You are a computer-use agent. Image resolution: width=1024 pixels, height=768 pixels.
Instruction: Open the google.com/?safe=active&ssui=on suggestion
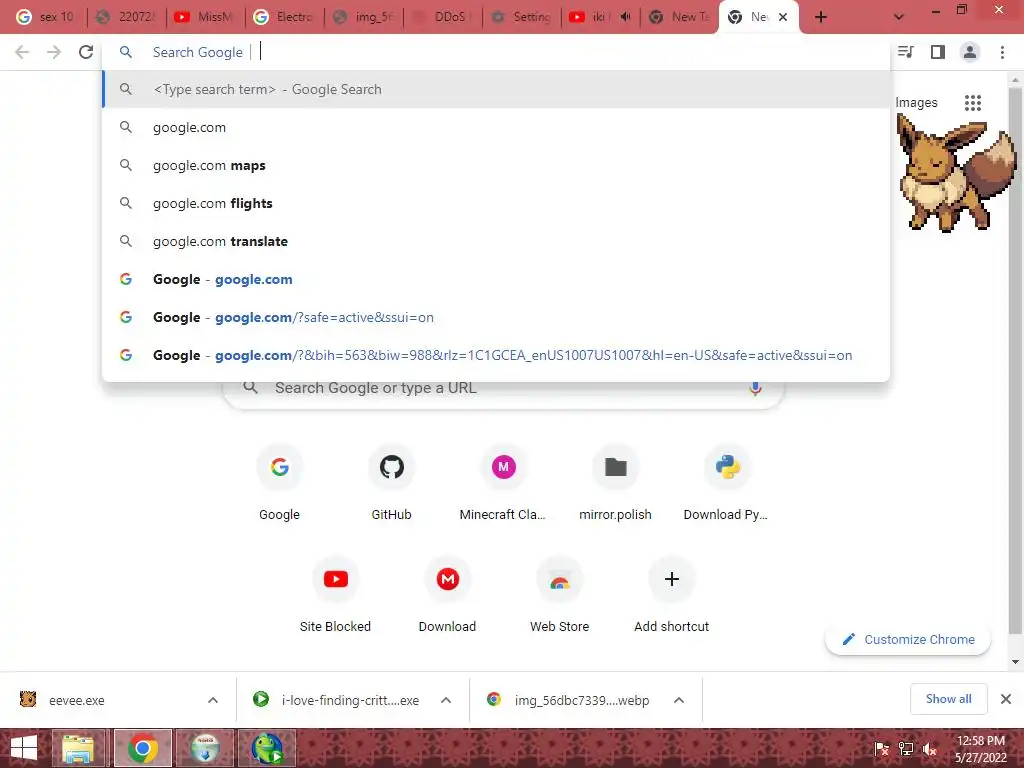click(x=496, y=317)
